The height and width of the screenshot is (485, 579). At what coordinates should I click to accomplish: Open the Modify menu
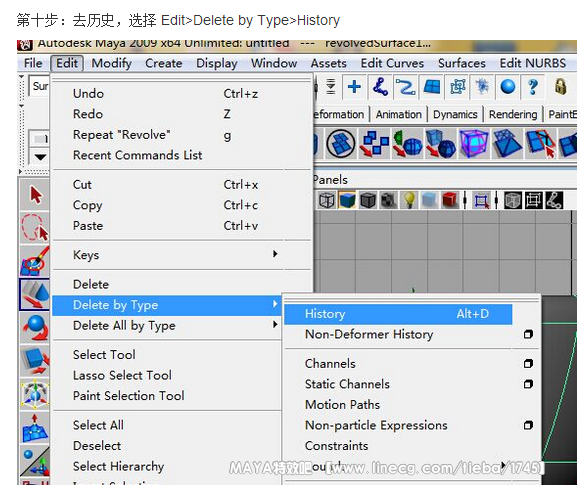[112, 63]
